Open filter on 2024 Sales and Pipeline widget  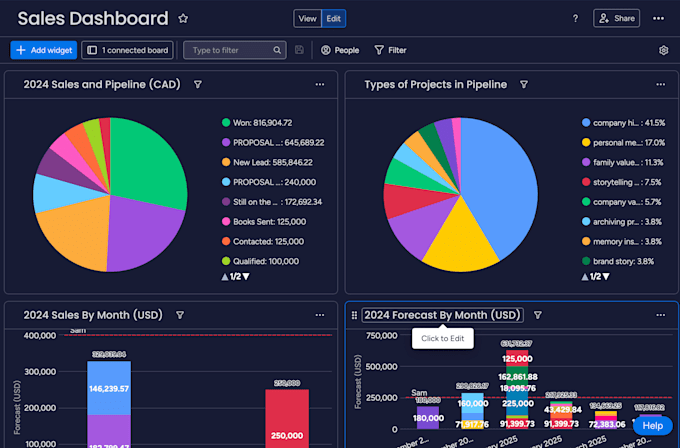(x=198, y=85)
